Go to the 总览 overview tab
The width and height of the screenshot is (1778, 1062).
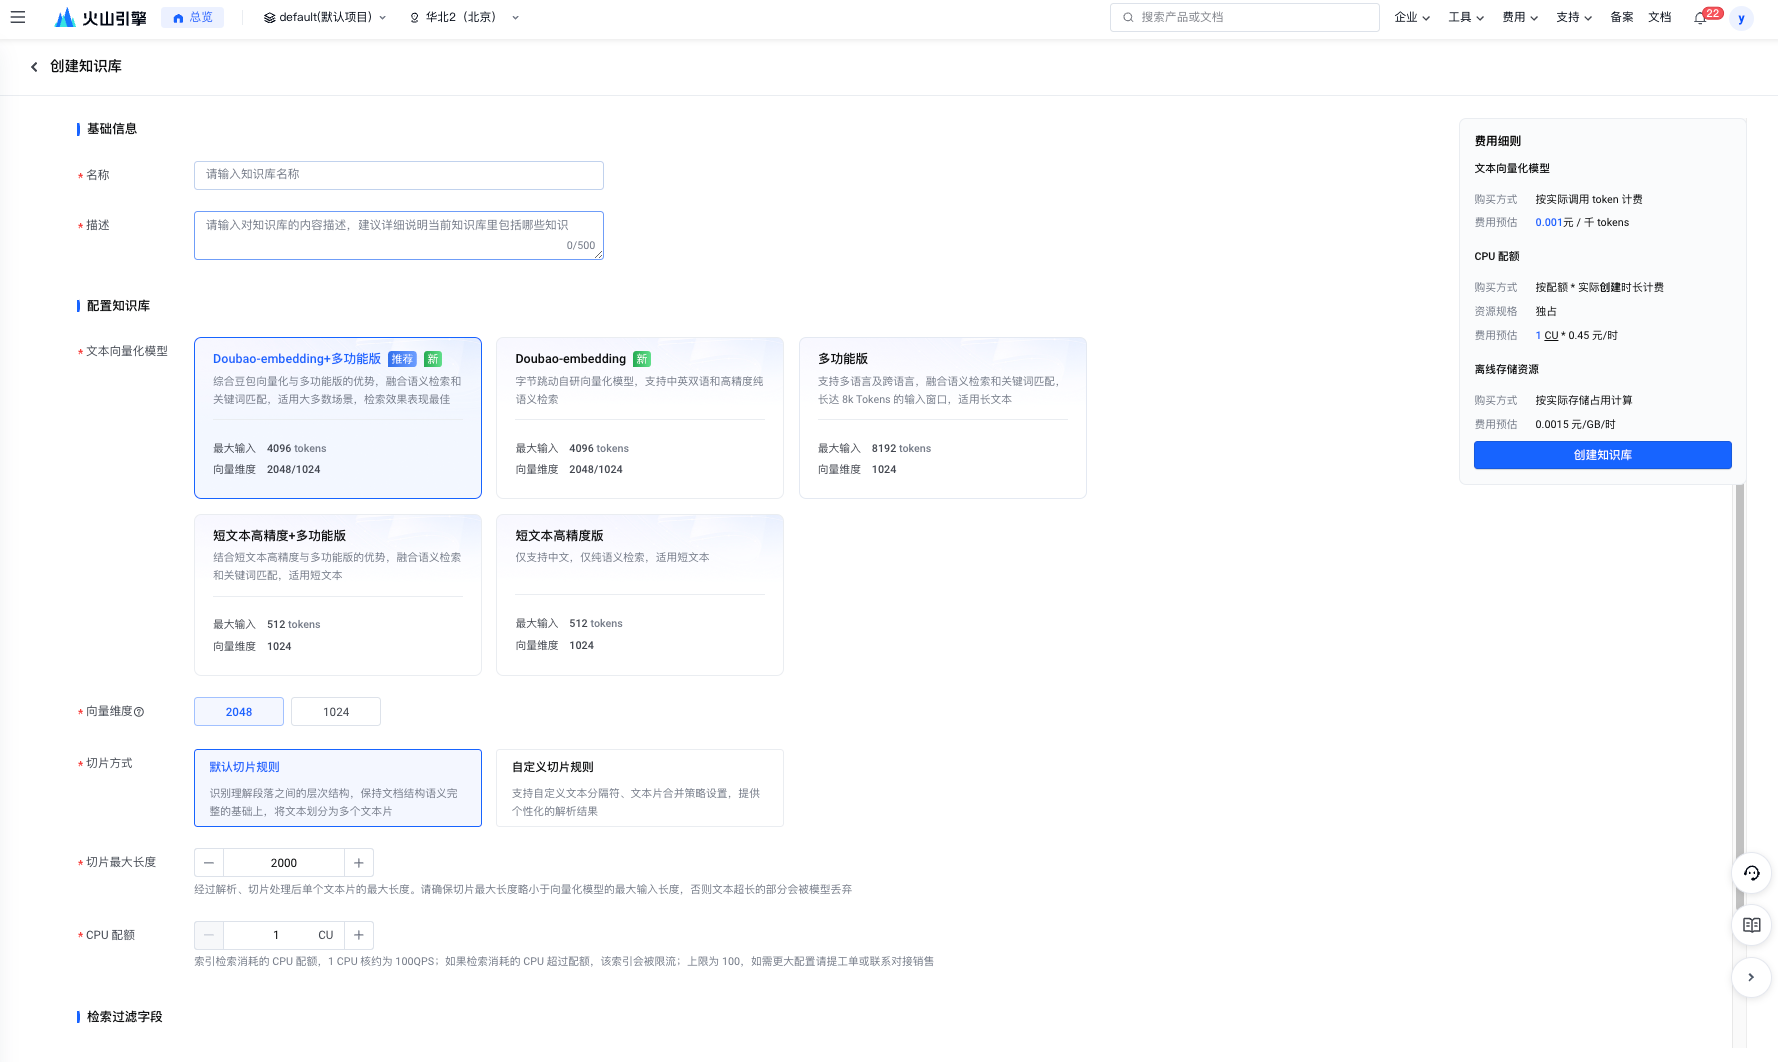tap(193, 18)
